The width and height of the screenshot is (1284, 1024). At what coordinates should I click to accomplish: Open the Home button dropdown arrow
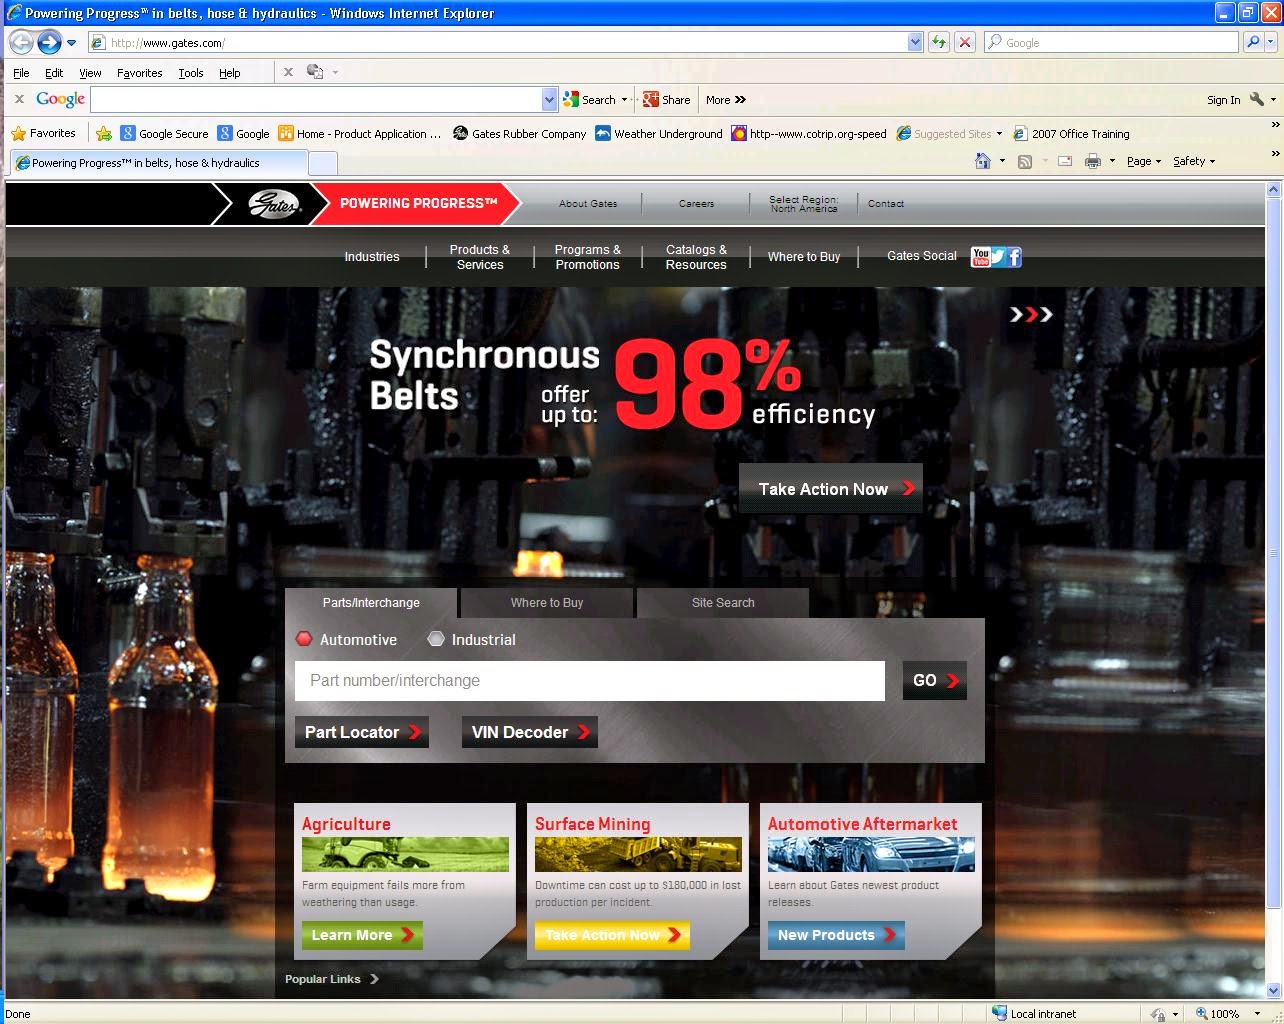(x=1002, y=161)
